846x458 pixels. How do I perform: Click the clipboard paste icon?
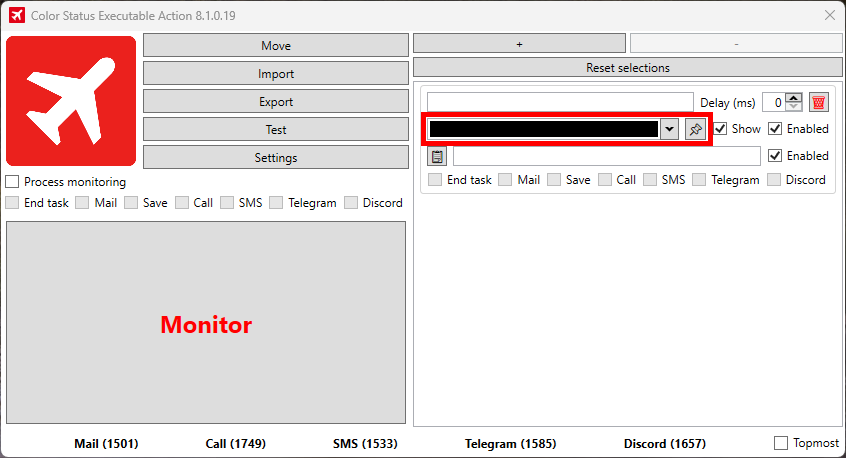tap(437, 156)
